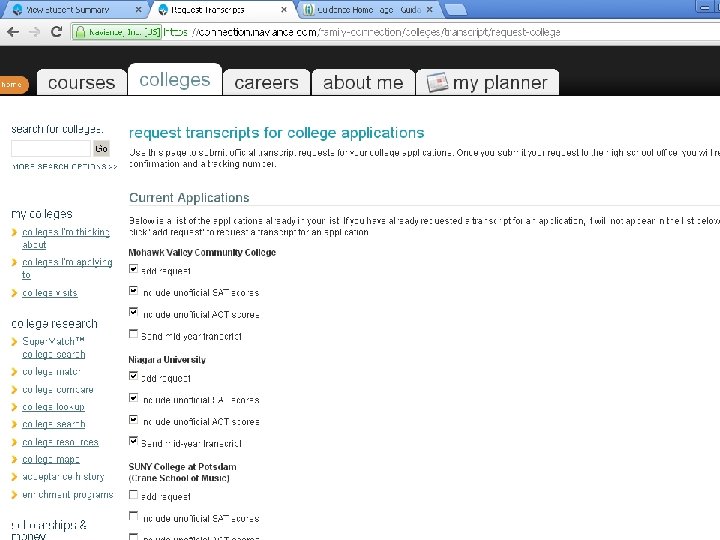Click arrow bullet beside college lookup
This screenshot has height=540, width=720.
[14, 407]
